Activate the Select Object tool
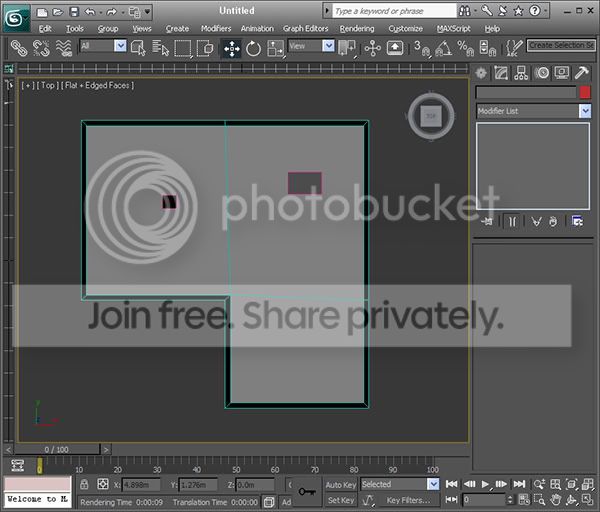The height and width of the screenshot is (512, 600). click(138, 49)
